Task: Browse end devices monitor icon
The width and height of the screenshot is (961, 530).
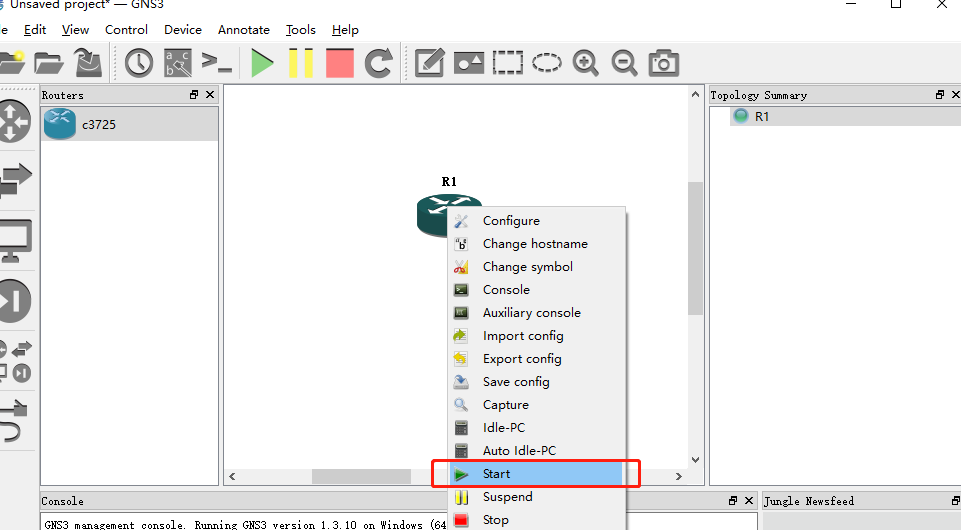Action: tap(15, 241)
